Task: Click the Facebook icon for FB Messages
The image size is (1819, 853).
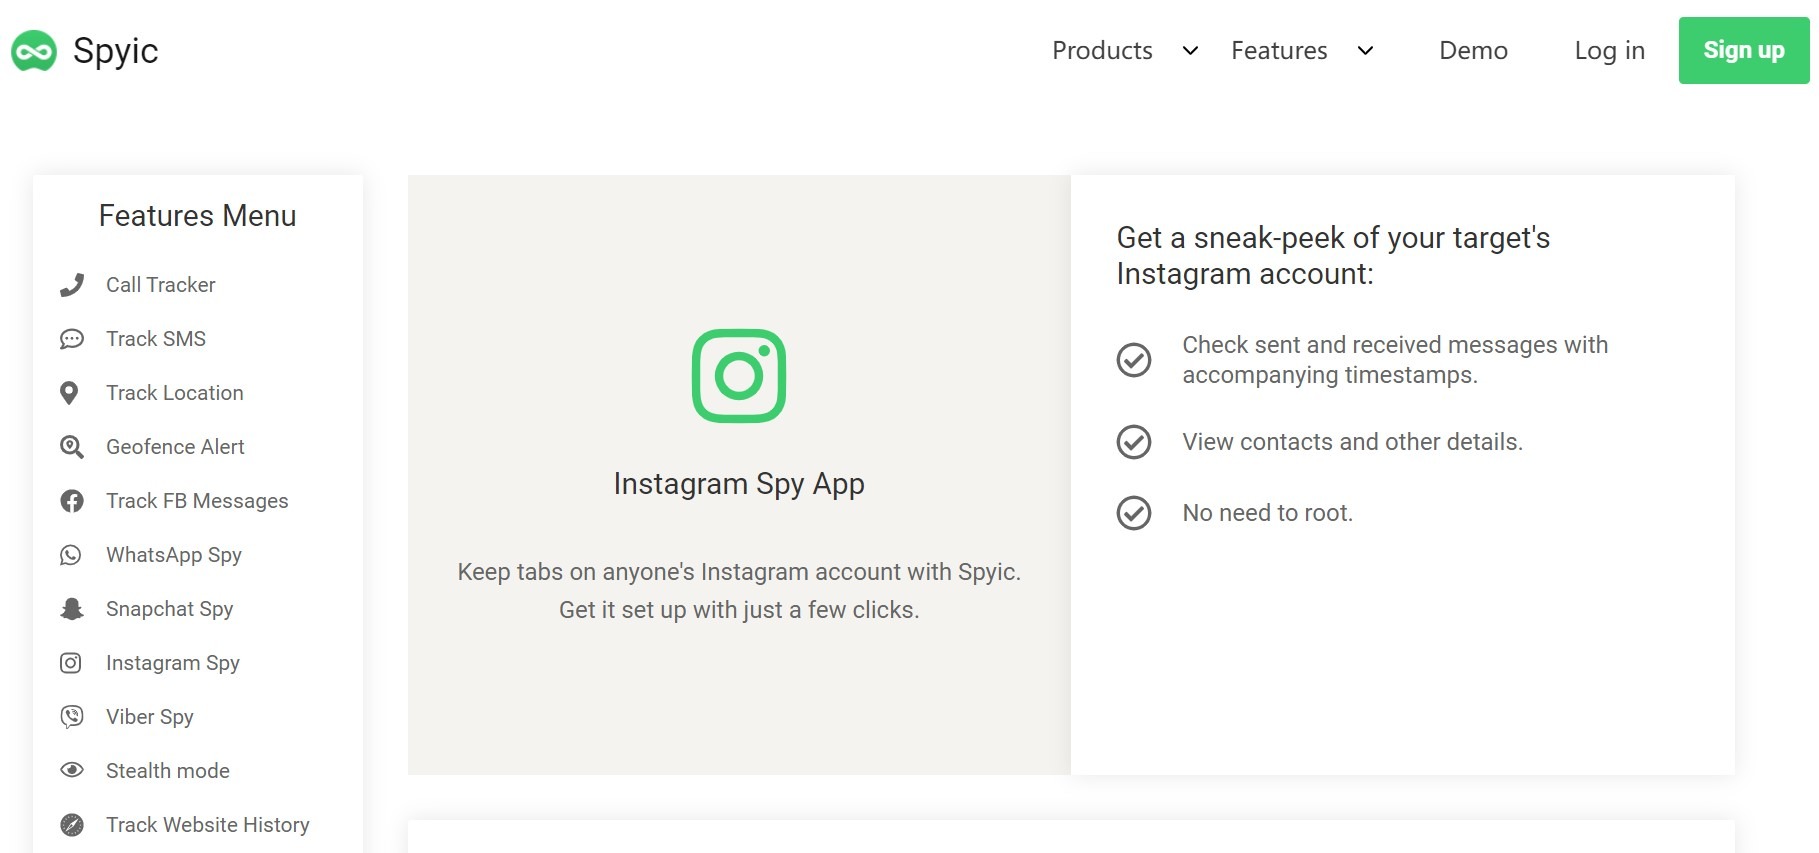Action: 71,501
